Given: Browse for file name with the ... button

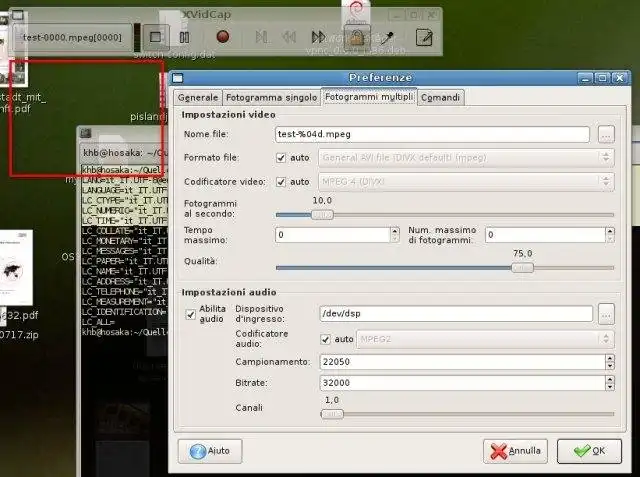Looking at the screenshot, I should point(606,134).
